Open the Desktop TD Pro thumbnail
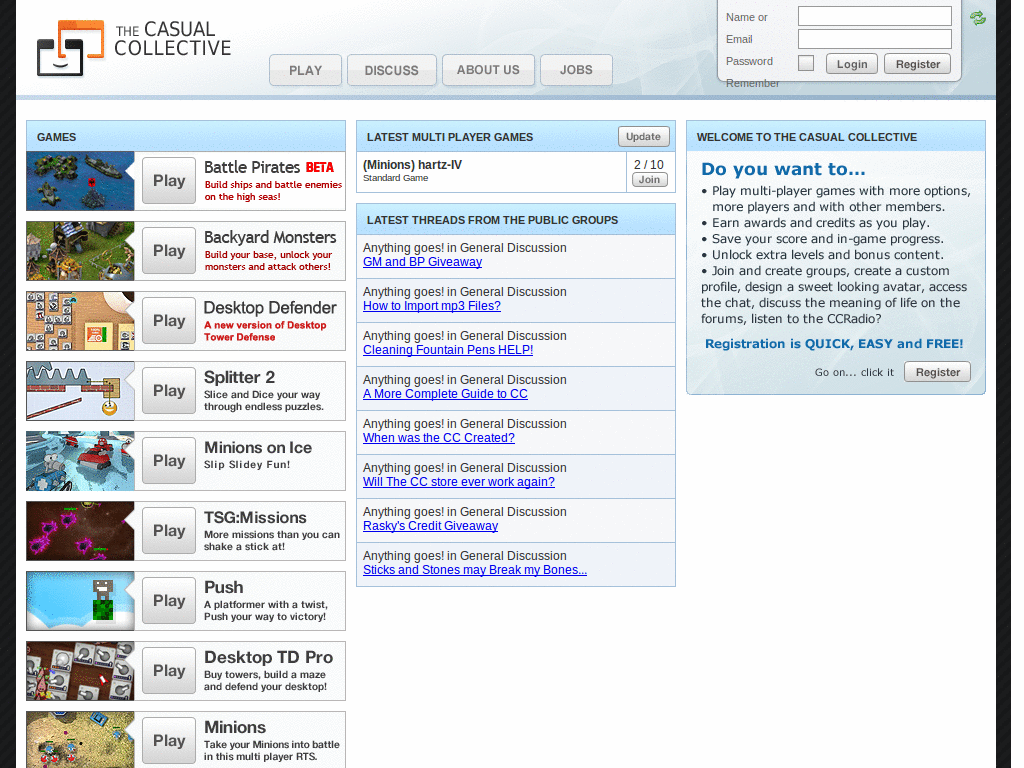The height and width of the screenshot is (768, 1024). (80, 670)
